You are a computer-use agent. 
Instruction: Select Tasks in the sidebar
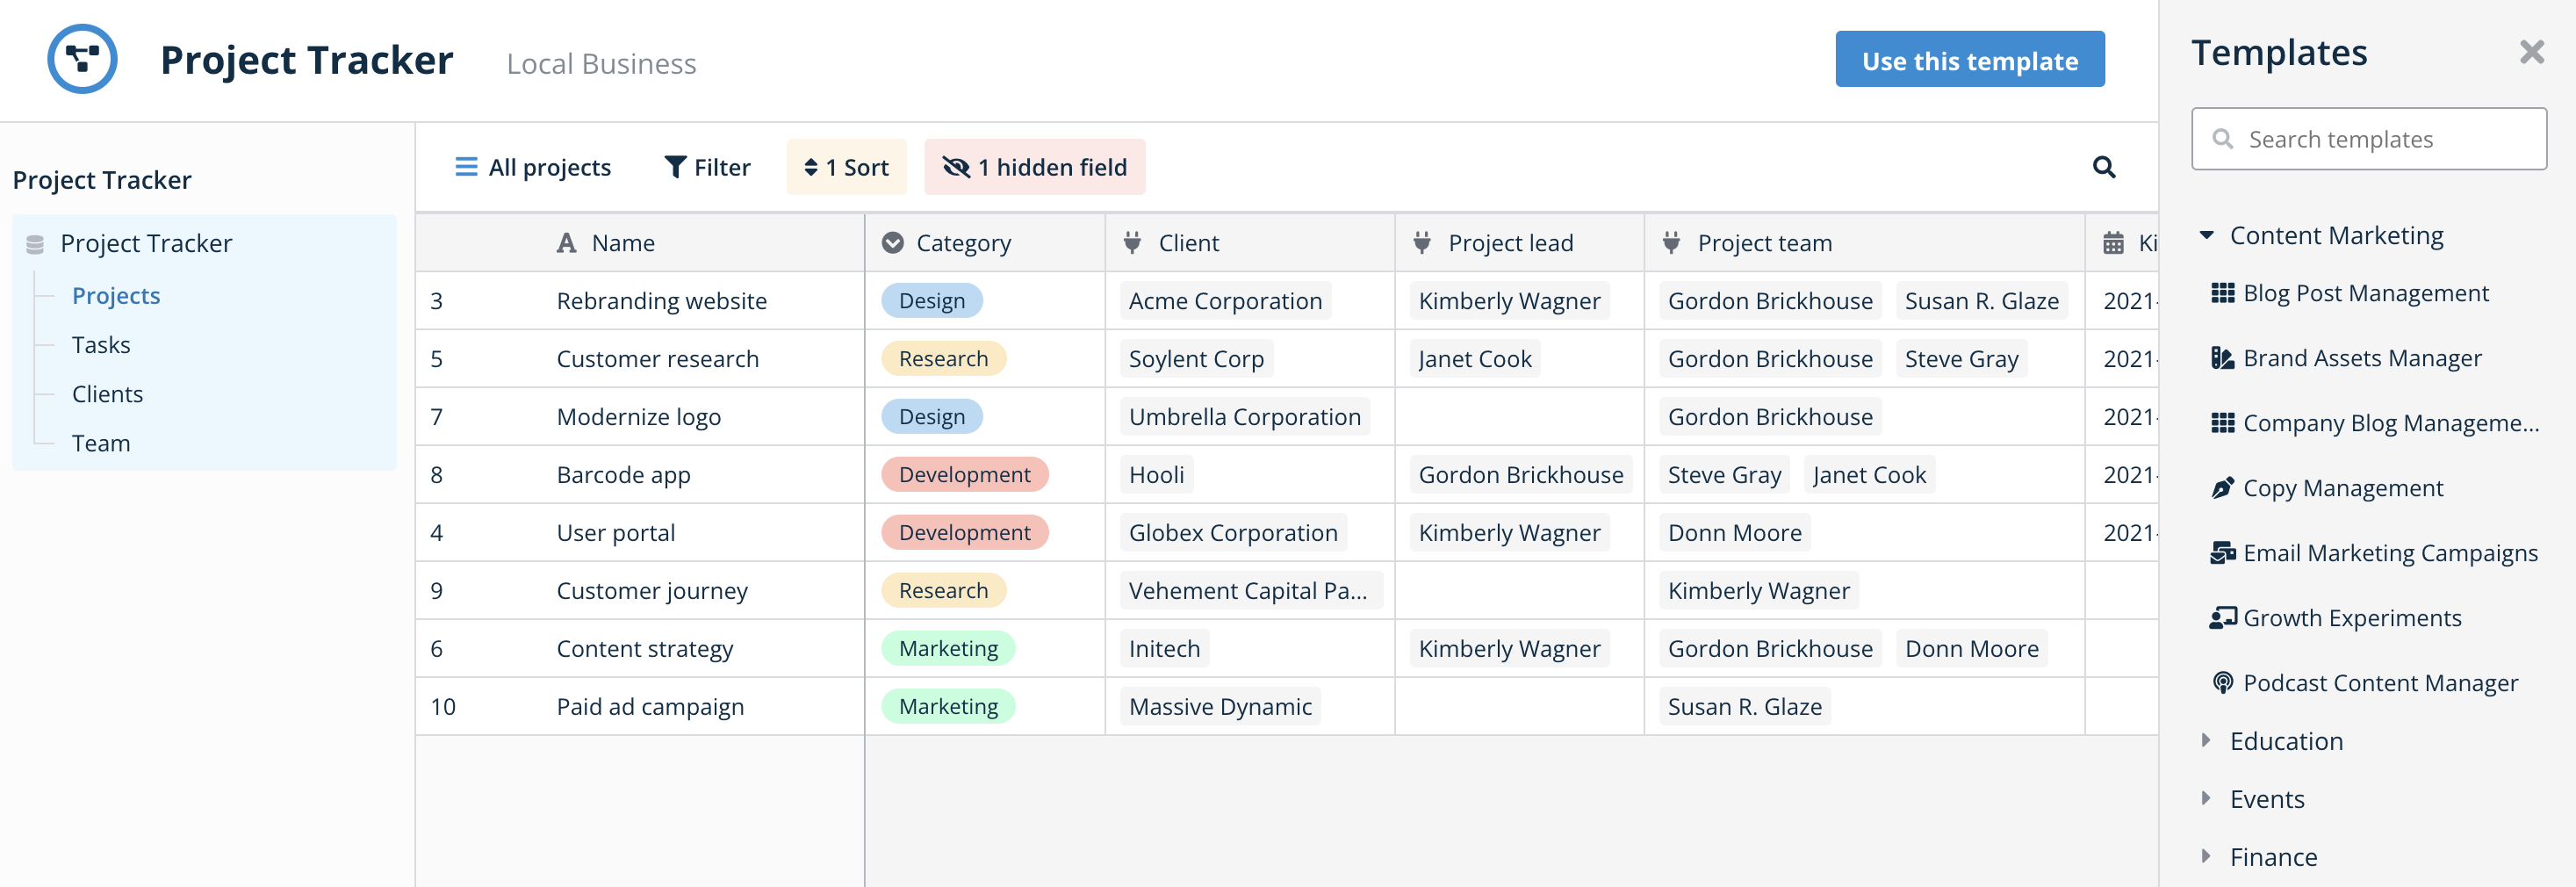pos(101,344)
